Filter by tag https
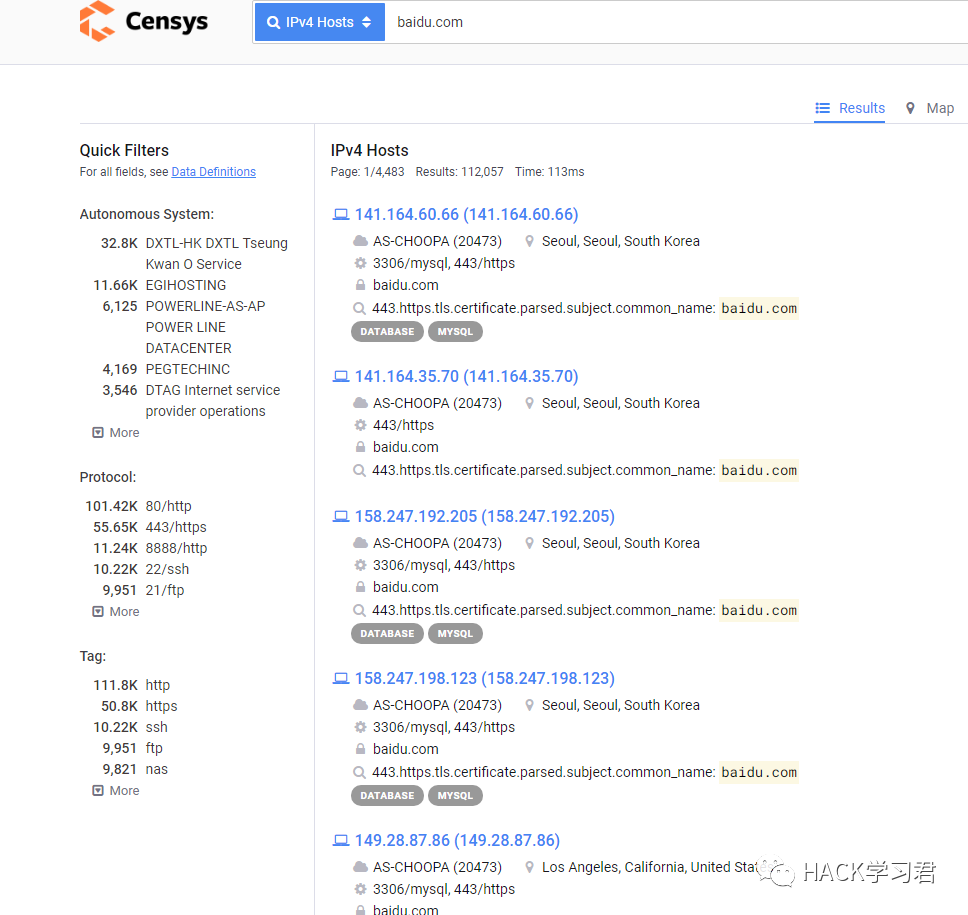The width and height of the screenshot is (968, 915). (x=161, y=706)
